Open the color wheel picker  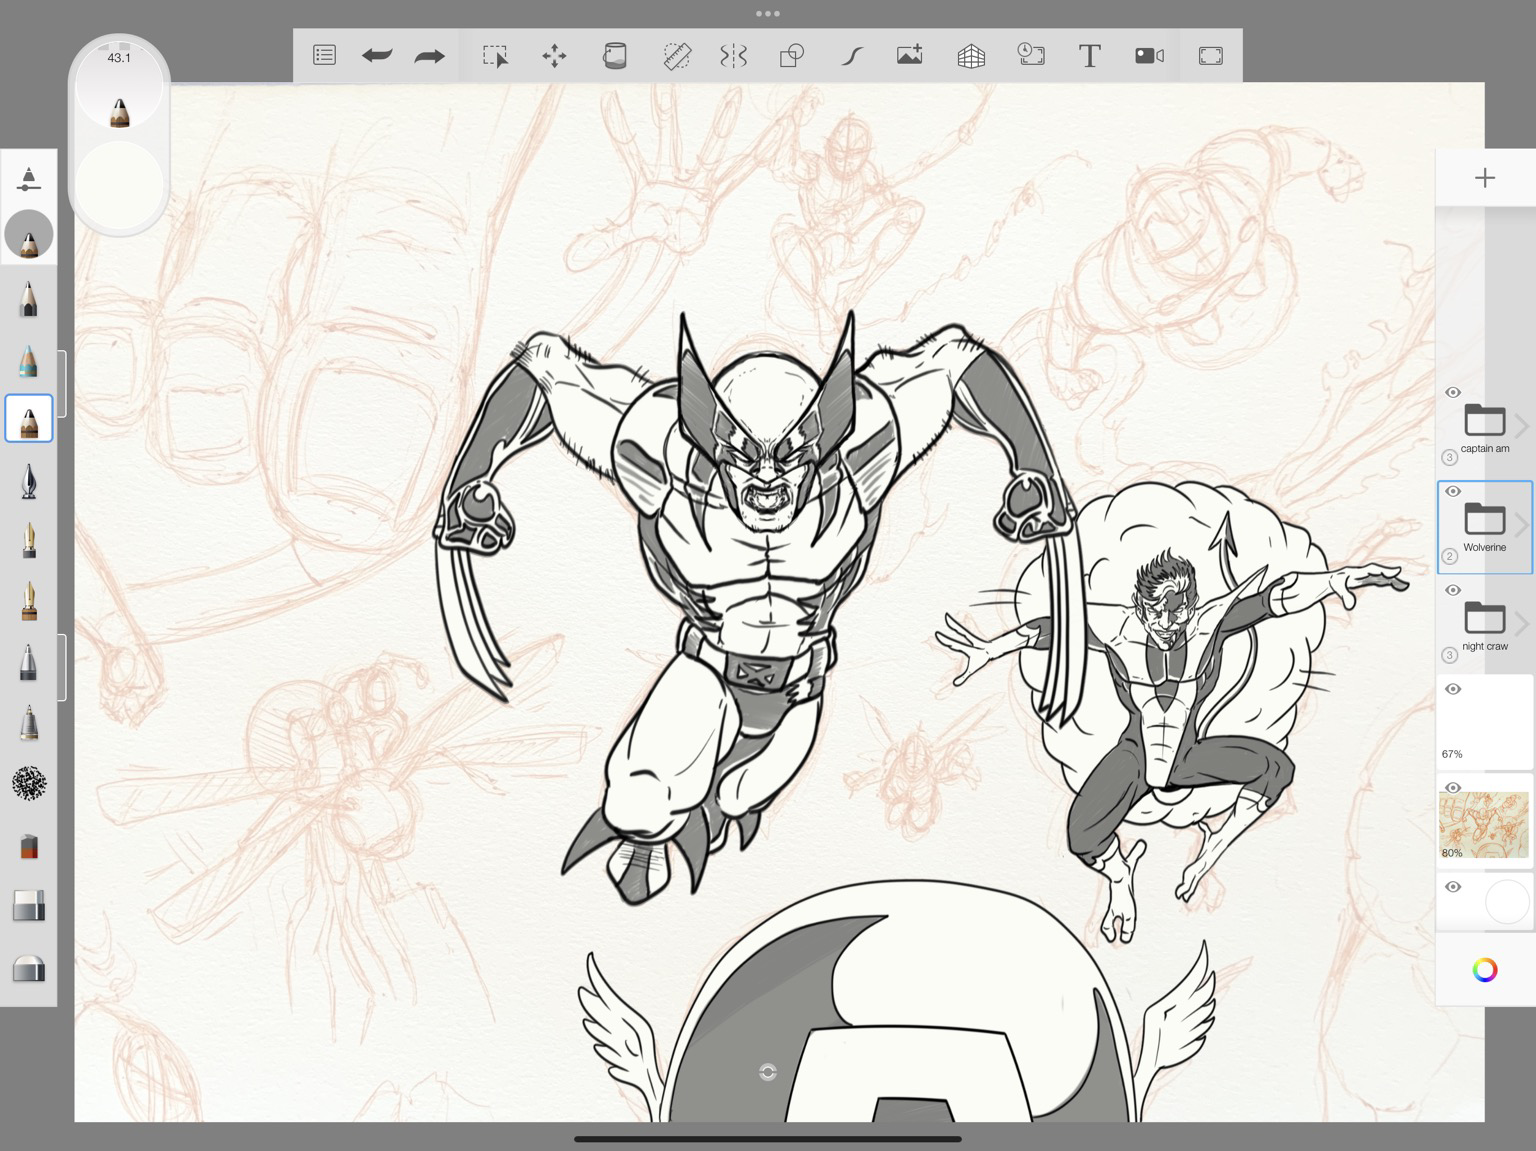1484,969
